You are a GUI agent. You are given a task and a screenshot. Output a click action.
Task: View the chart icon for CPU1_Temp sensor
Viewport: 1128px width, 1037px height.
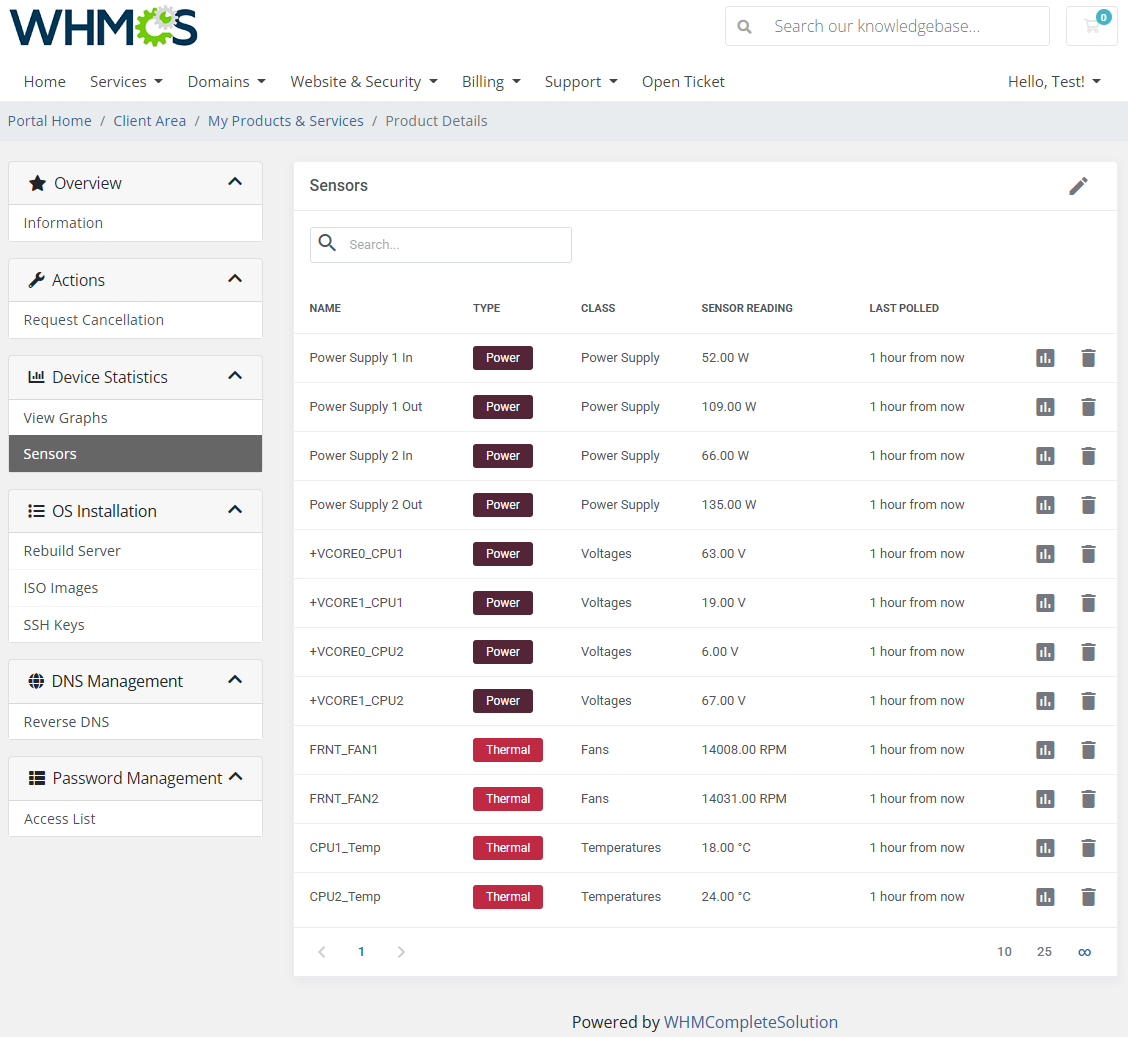pos(1045,847)
